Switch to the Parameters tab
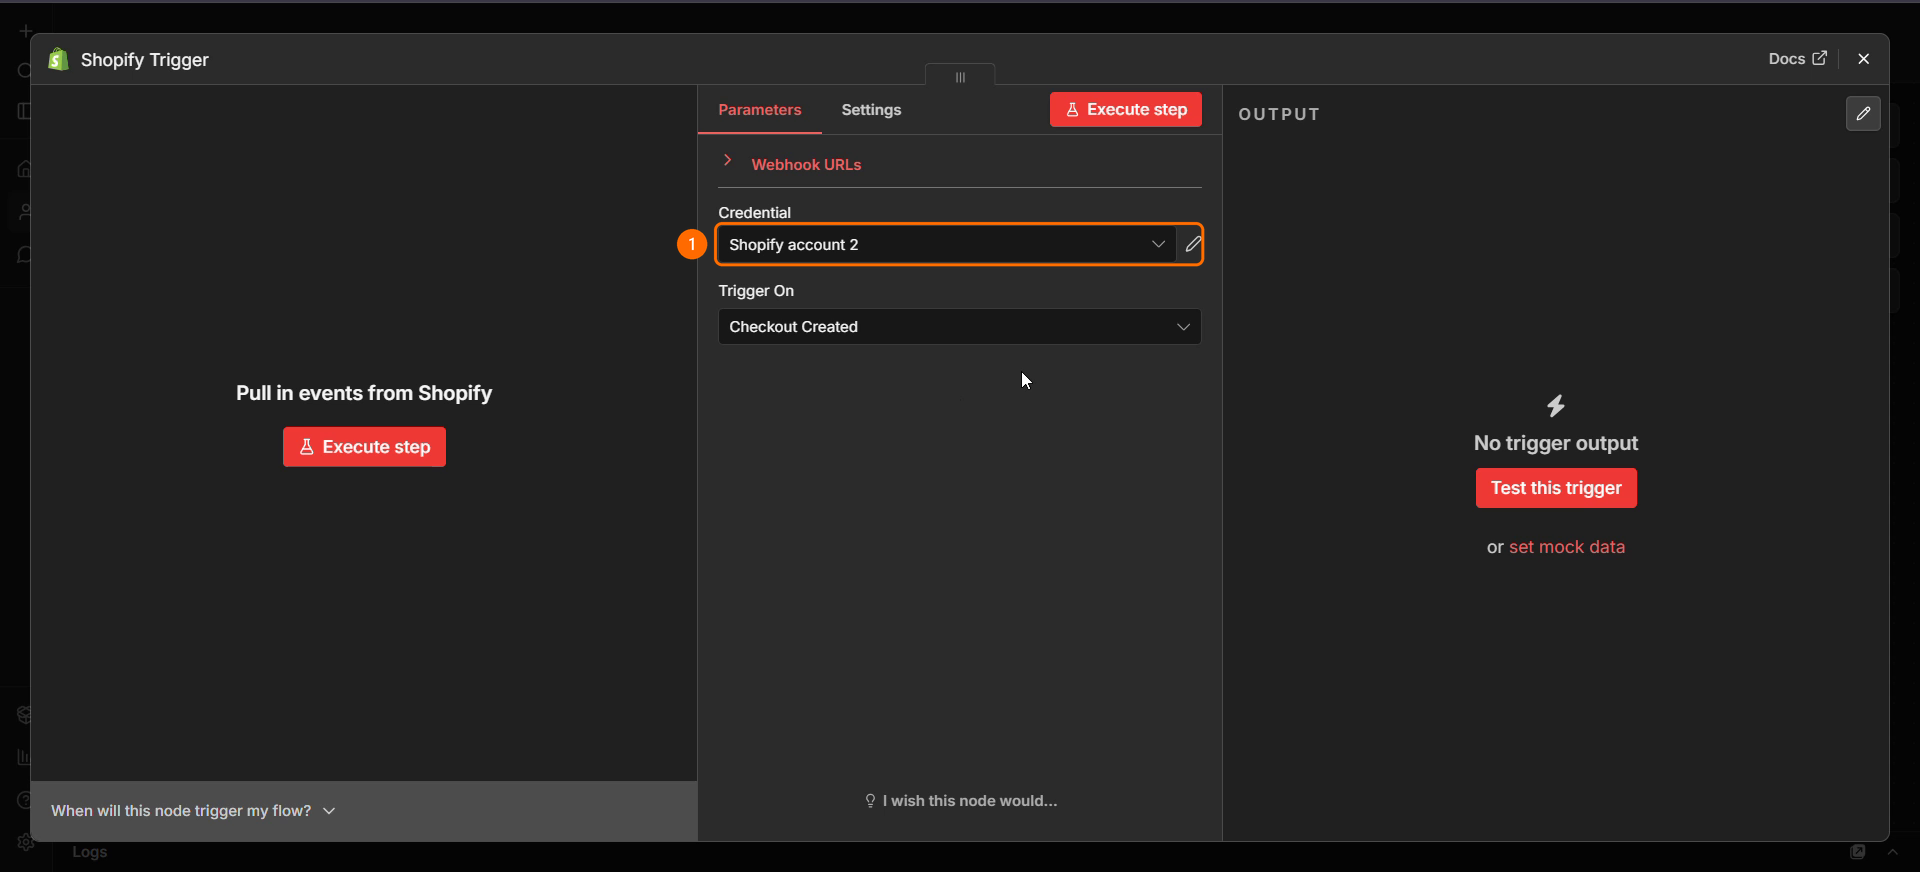Screen dimensions: 1920x872 pyautogui.click(x=759, y=110)
